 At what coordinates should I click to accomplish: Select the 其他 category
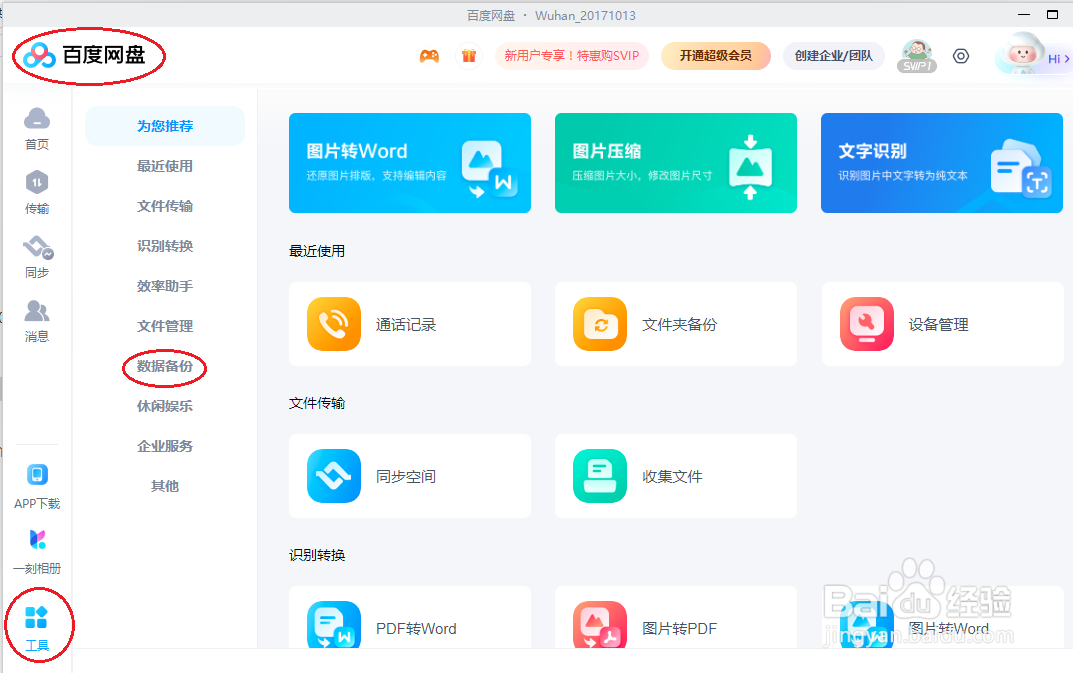[165, 486]
